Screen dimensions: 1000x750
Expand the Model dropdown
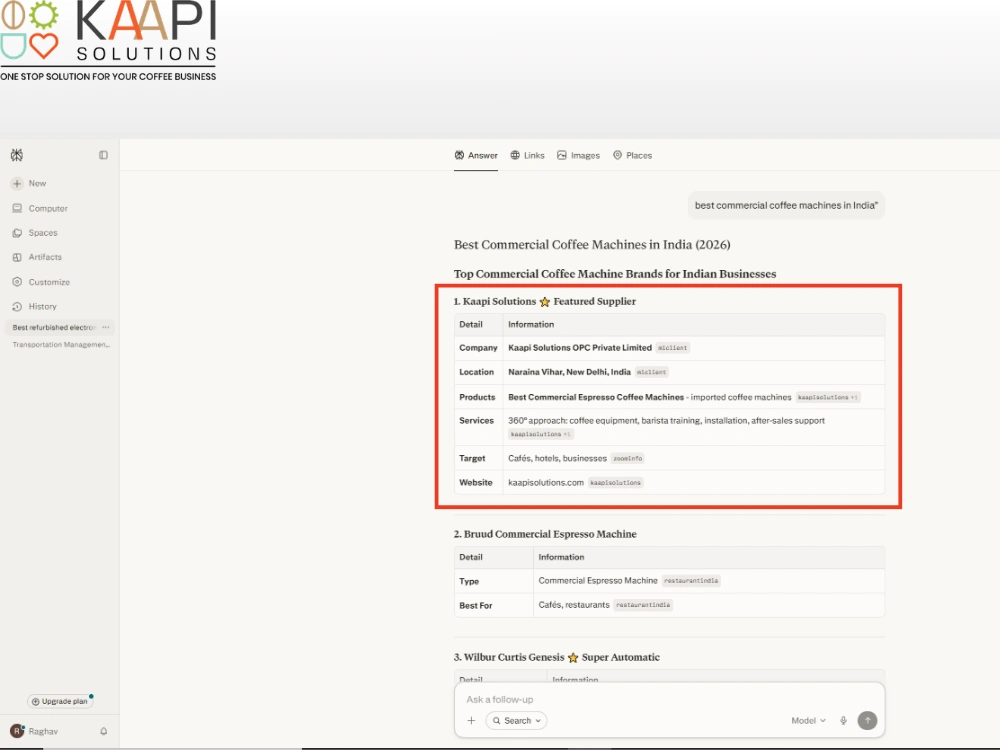[808, 721]
